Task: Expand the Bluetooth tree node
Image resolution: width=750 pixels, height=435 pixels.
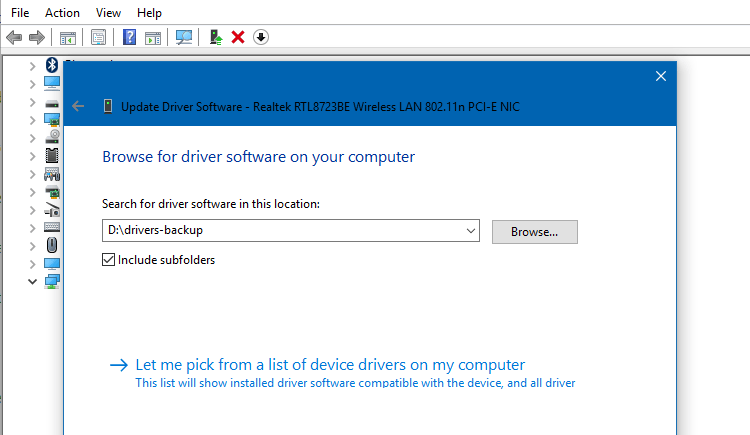Action: tap(33, 65)
